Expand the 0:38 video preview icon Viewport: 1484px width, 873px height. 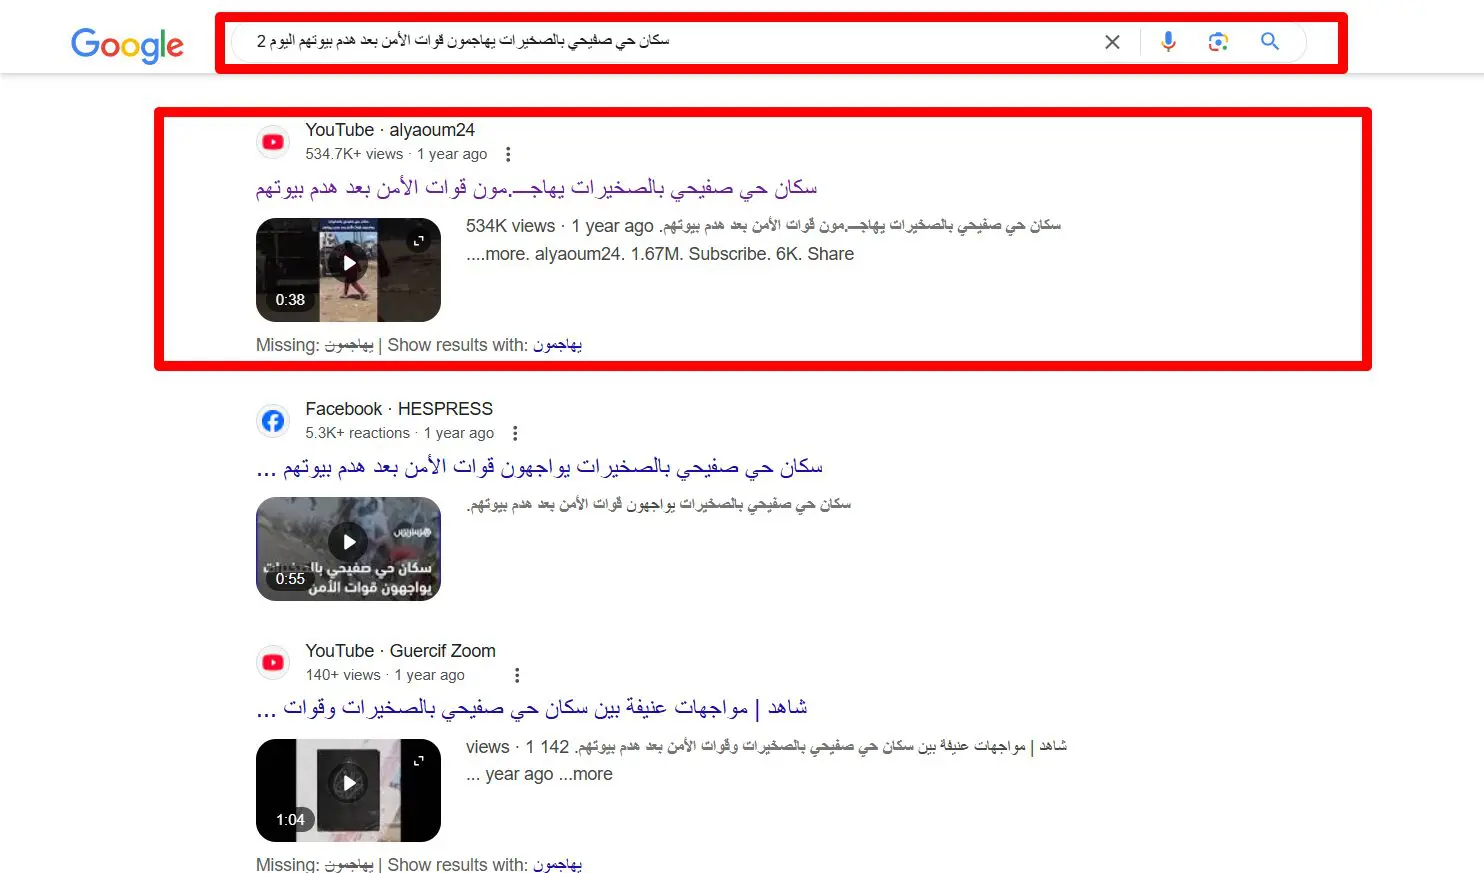(x=419, y=240)
